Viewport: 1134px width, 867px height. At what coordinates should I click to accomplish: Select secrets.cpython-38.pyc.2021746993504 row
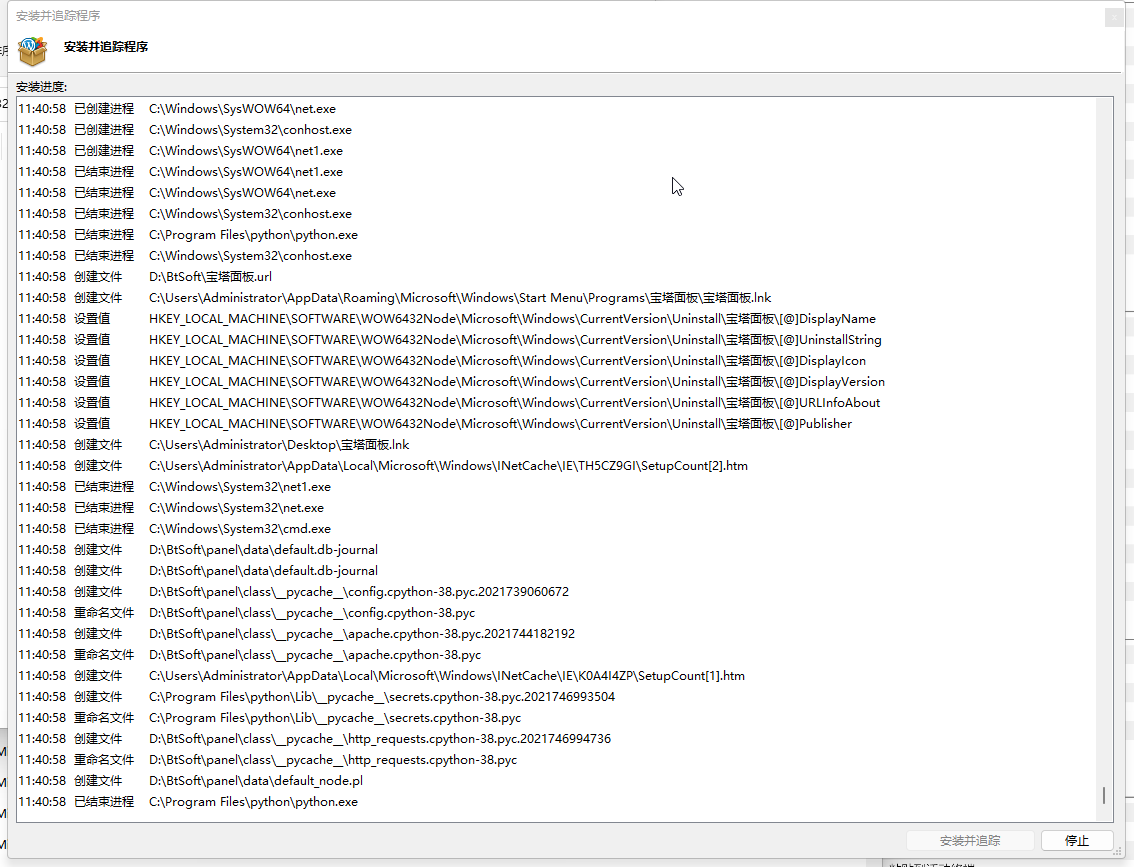pyautogui.click(x=556, y=697)
